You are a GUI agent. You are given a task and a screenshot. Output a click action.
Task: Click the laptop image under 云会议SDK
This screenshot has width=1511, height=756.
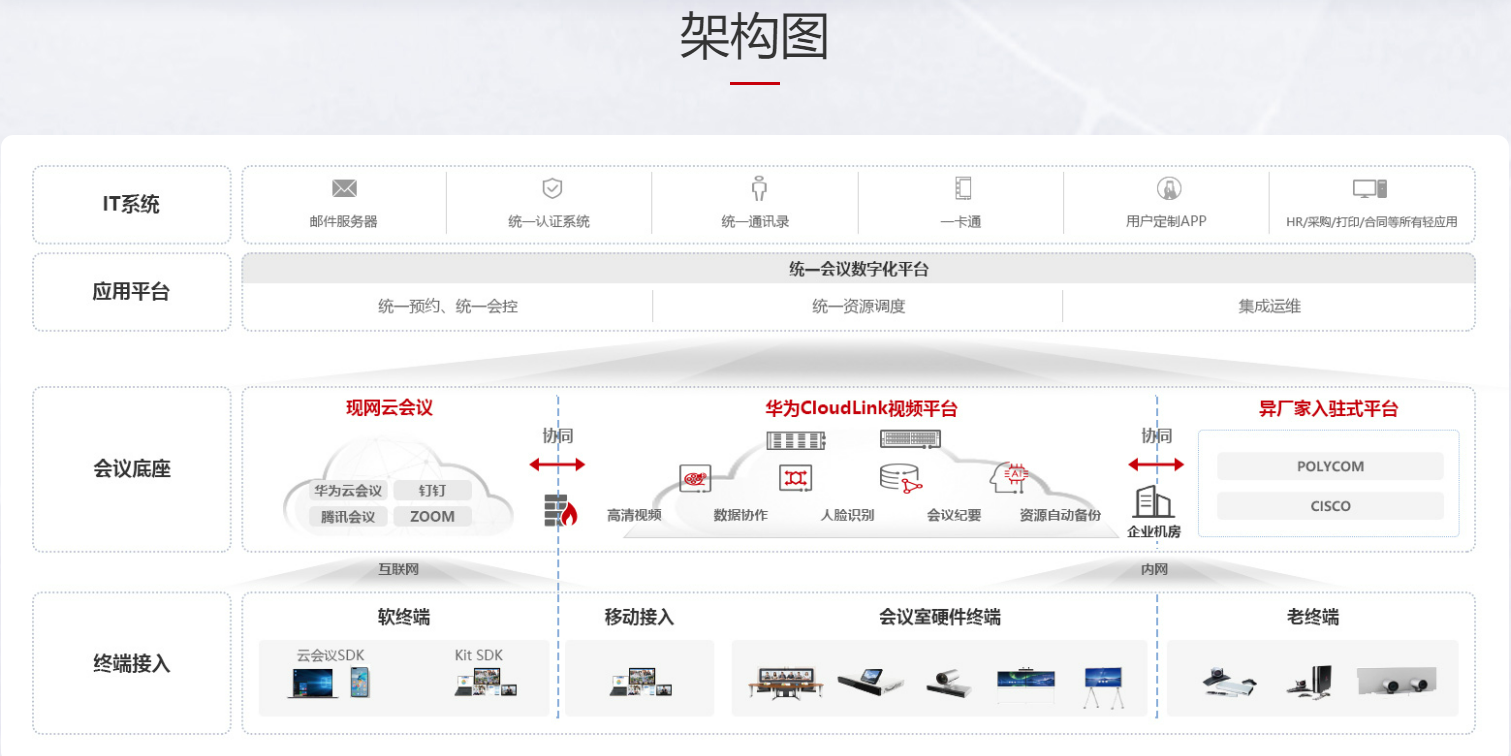click(312, 683)
